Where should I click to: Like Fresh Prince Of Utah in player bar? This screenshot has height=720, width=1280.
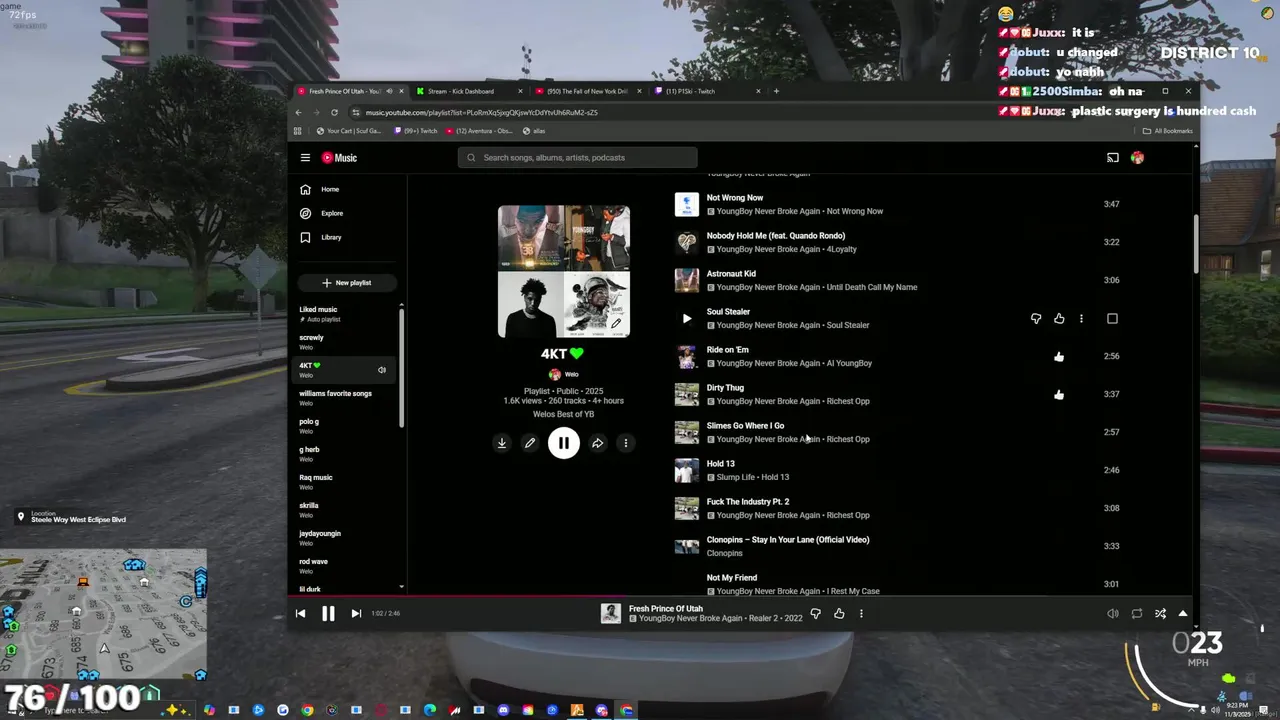[x=839, y=614]
